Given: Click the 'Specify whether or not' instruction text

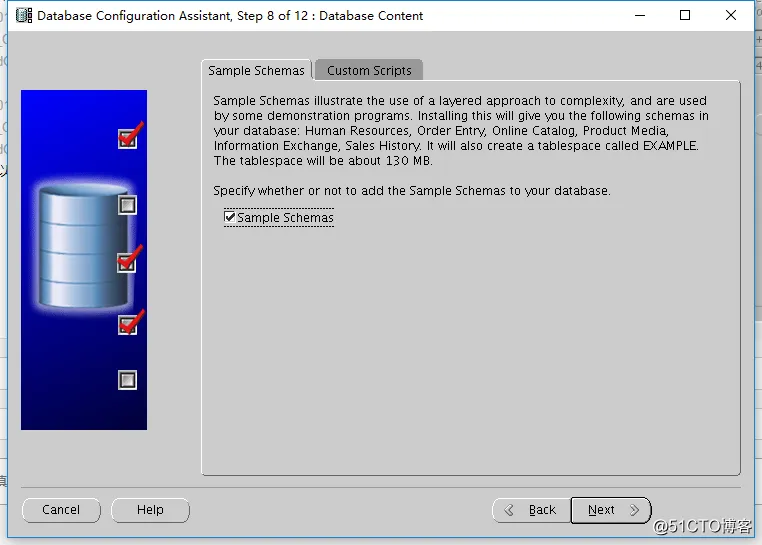Looking at the screenshot, I should pos(412,191).
